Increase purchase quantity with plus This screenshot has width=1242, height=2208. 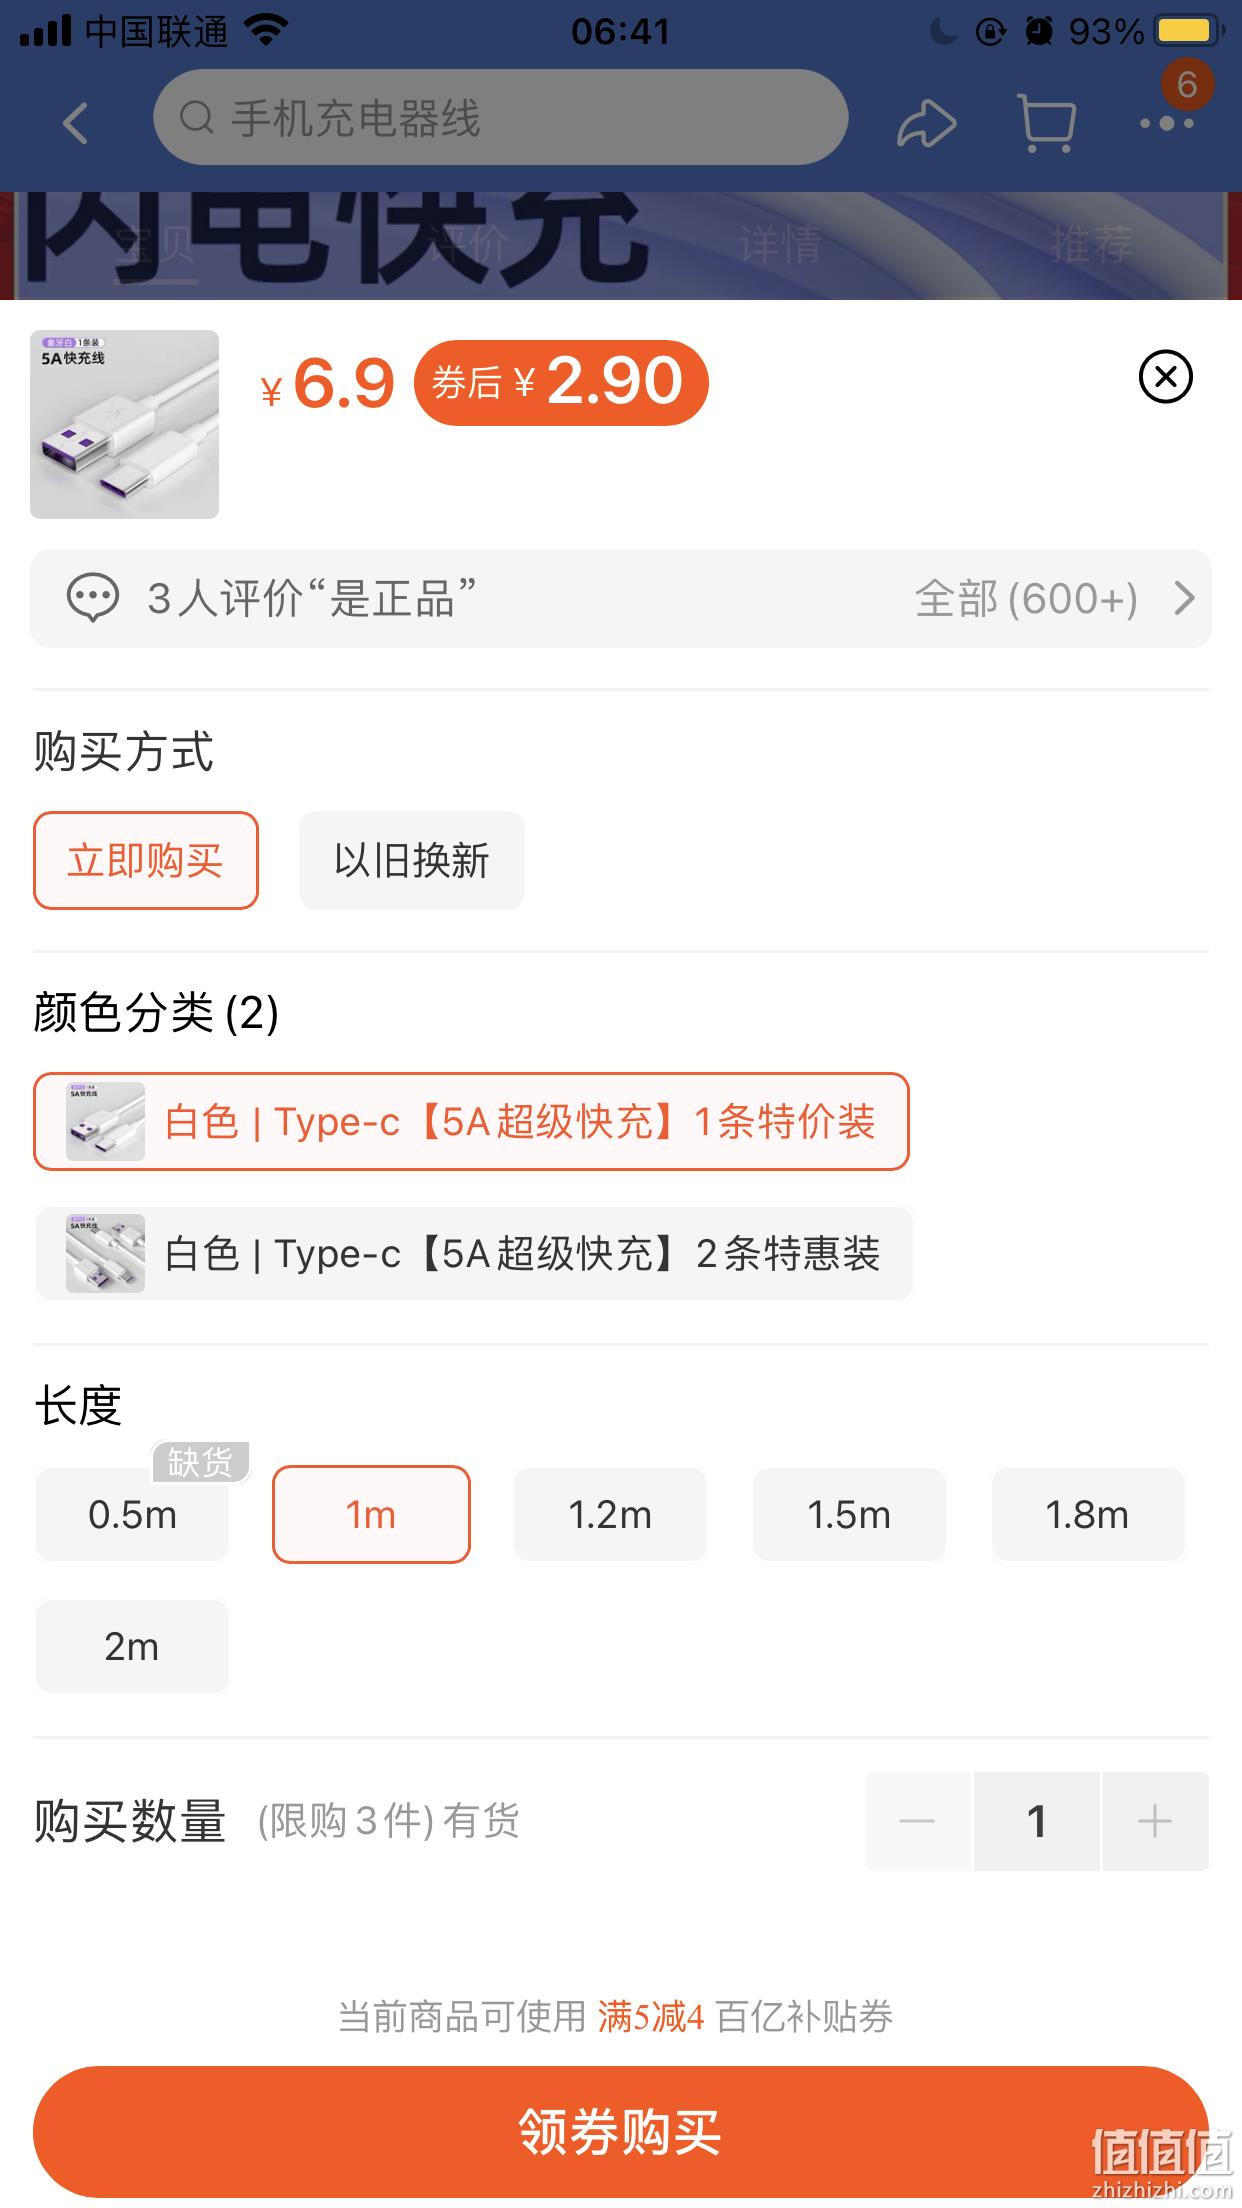click(1155, 1821)
